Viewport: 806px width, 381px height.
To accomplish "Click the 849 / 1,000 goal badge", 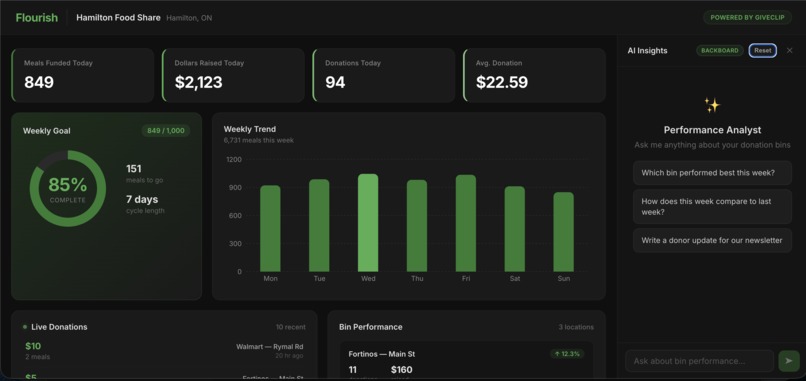I will 166,131.
